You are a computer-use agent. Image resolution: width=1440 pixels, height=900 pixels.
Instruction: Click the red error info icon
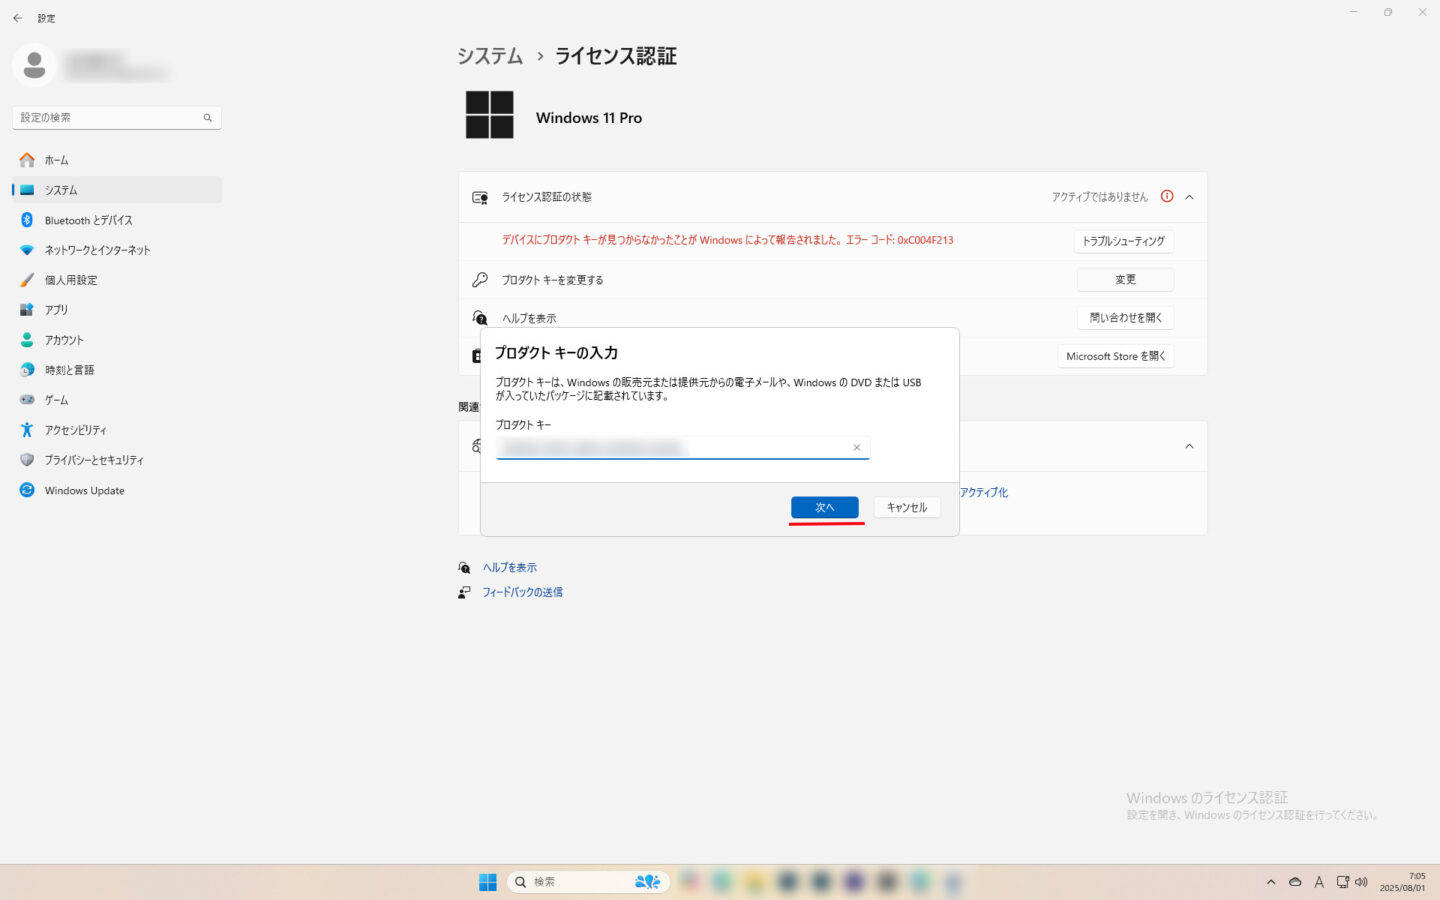pos(1167,197)
